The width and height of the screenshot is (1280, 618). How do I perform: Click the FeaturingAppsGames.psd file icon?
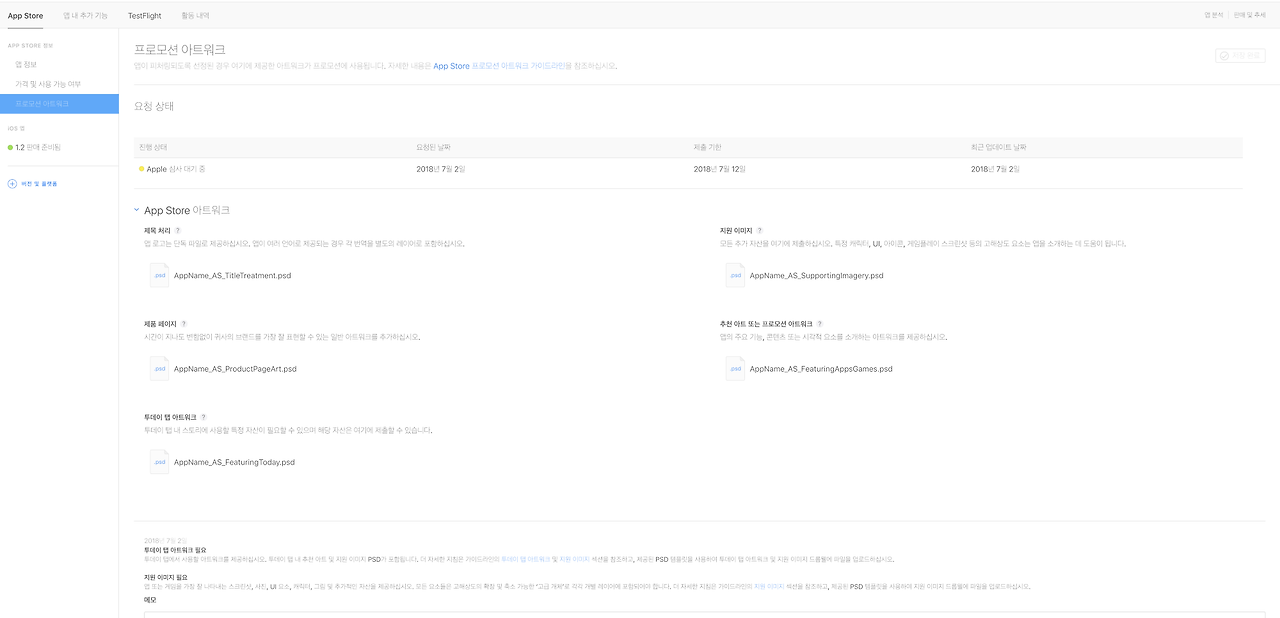[x=735, y=369]
